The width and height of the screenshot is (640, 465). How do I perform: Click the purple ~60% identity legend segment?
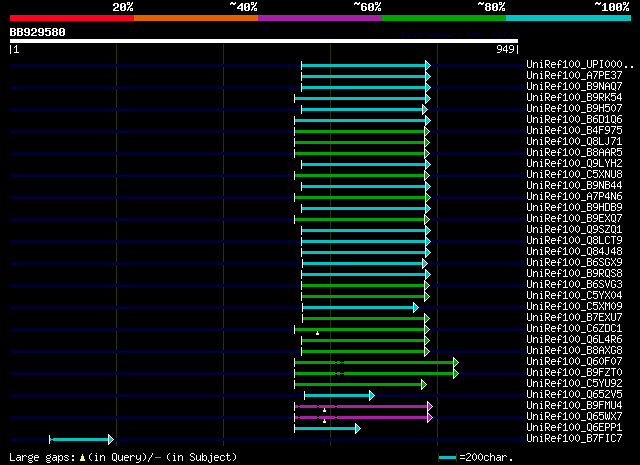pyautogui.click(x=320, y=18)
